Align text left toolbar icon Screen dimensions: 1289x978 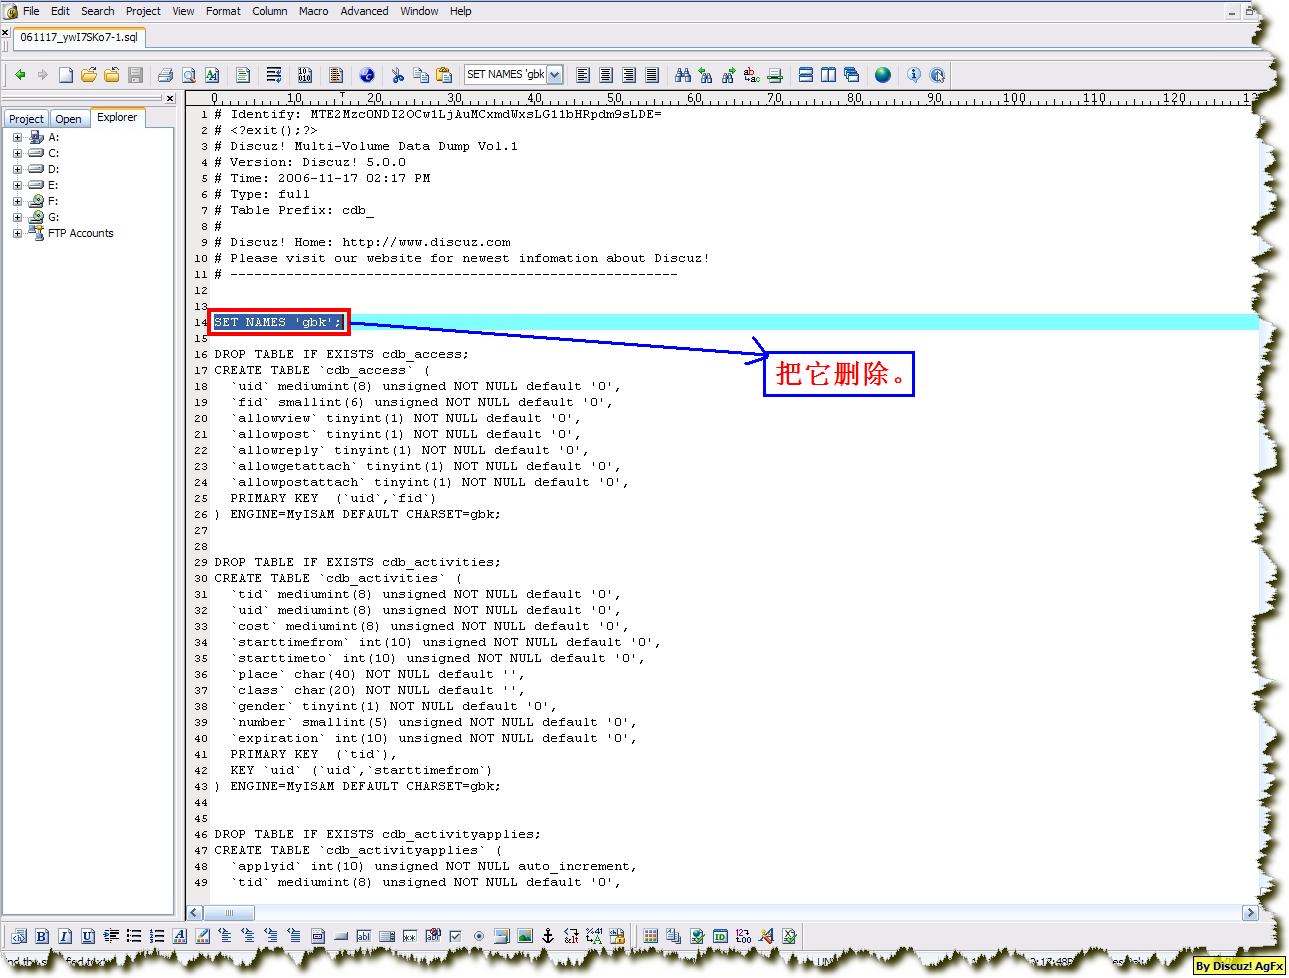point(583,75)
